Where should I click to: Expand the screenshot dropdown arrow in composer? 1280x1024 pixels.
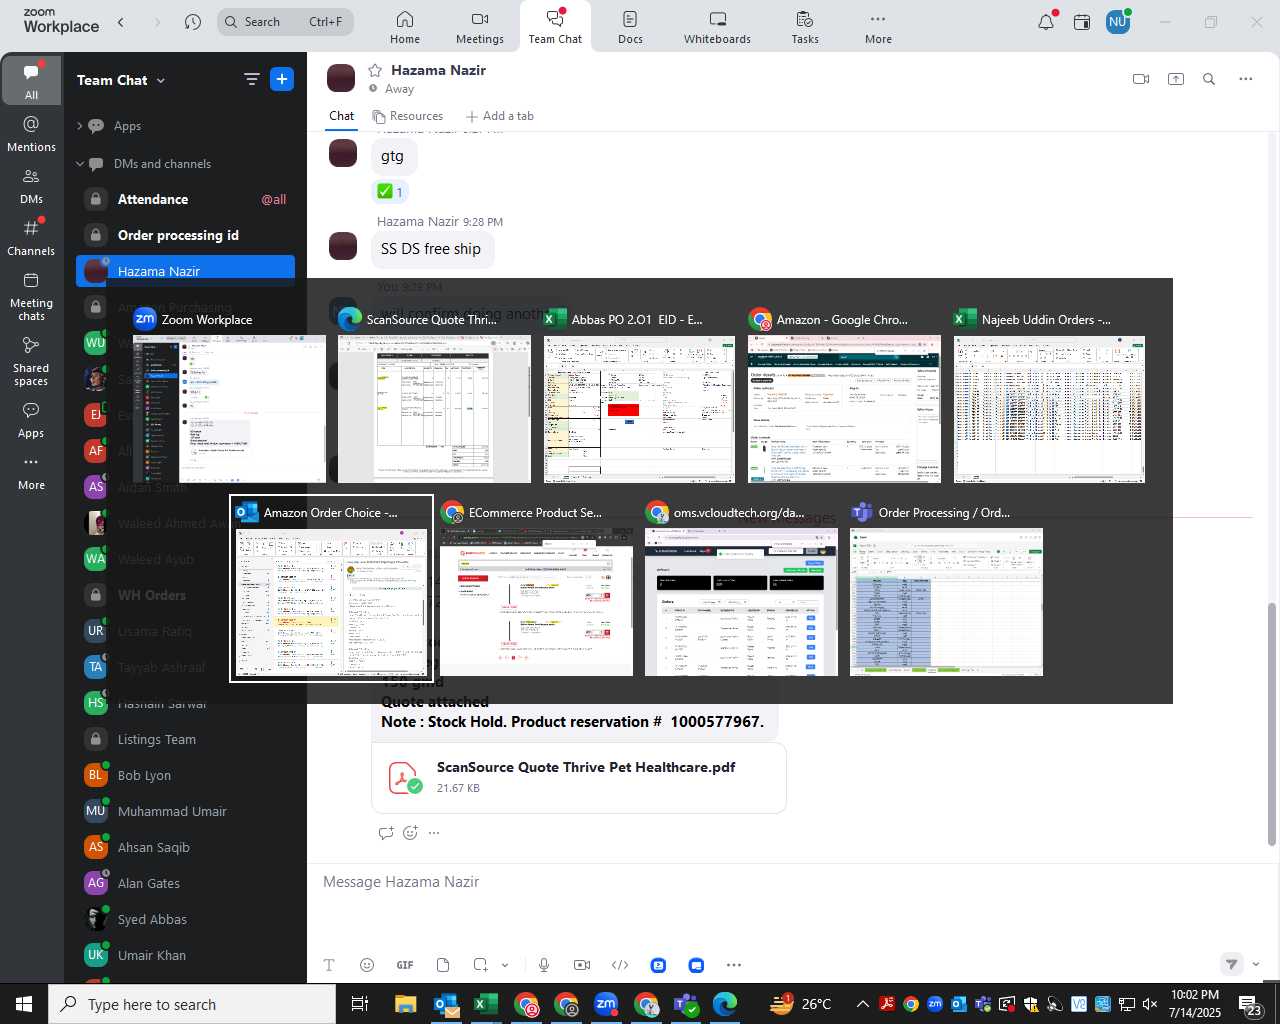(x=505, y=965)
